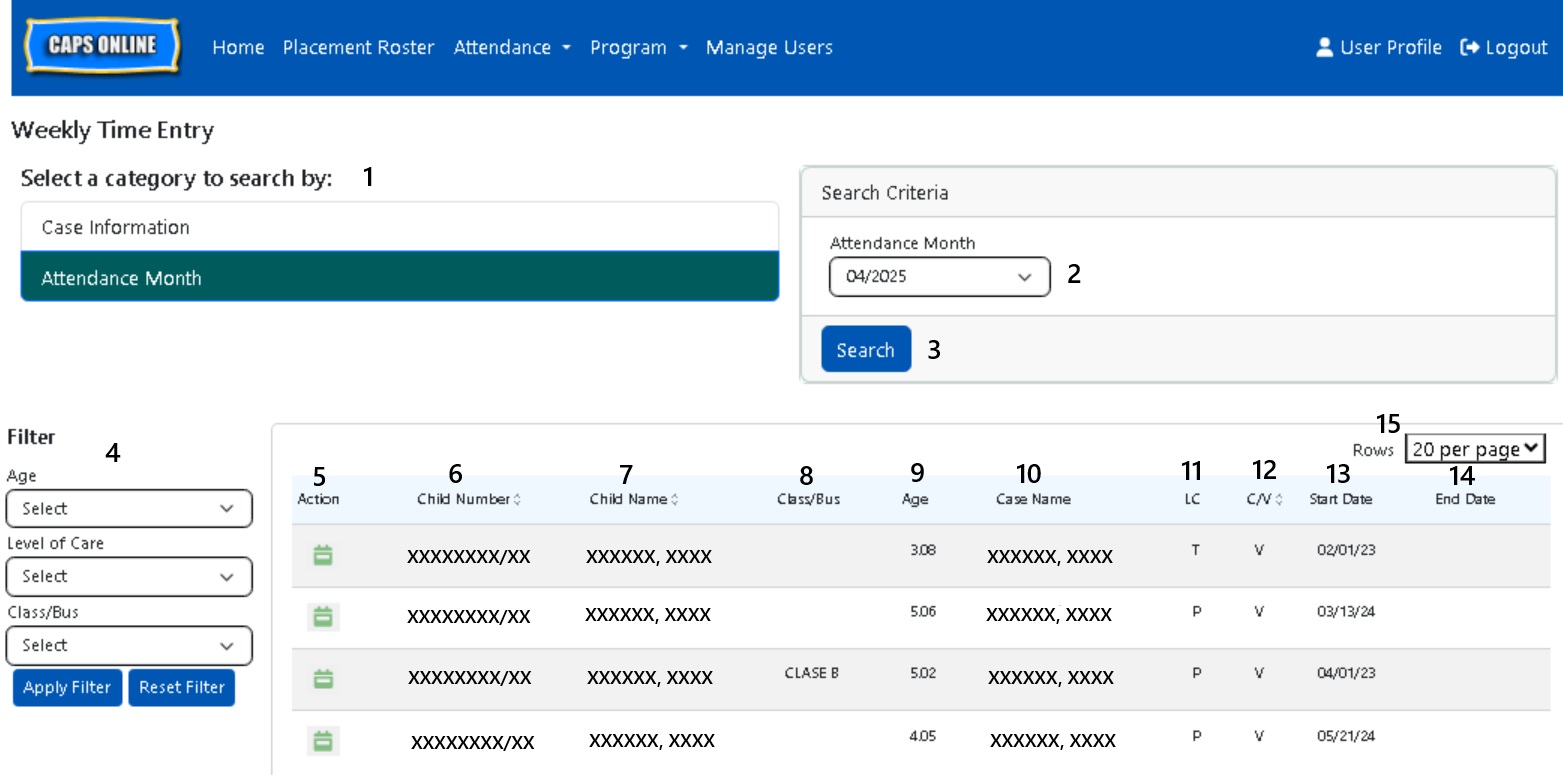Sort by Child Number column arrows

(517, 500)
